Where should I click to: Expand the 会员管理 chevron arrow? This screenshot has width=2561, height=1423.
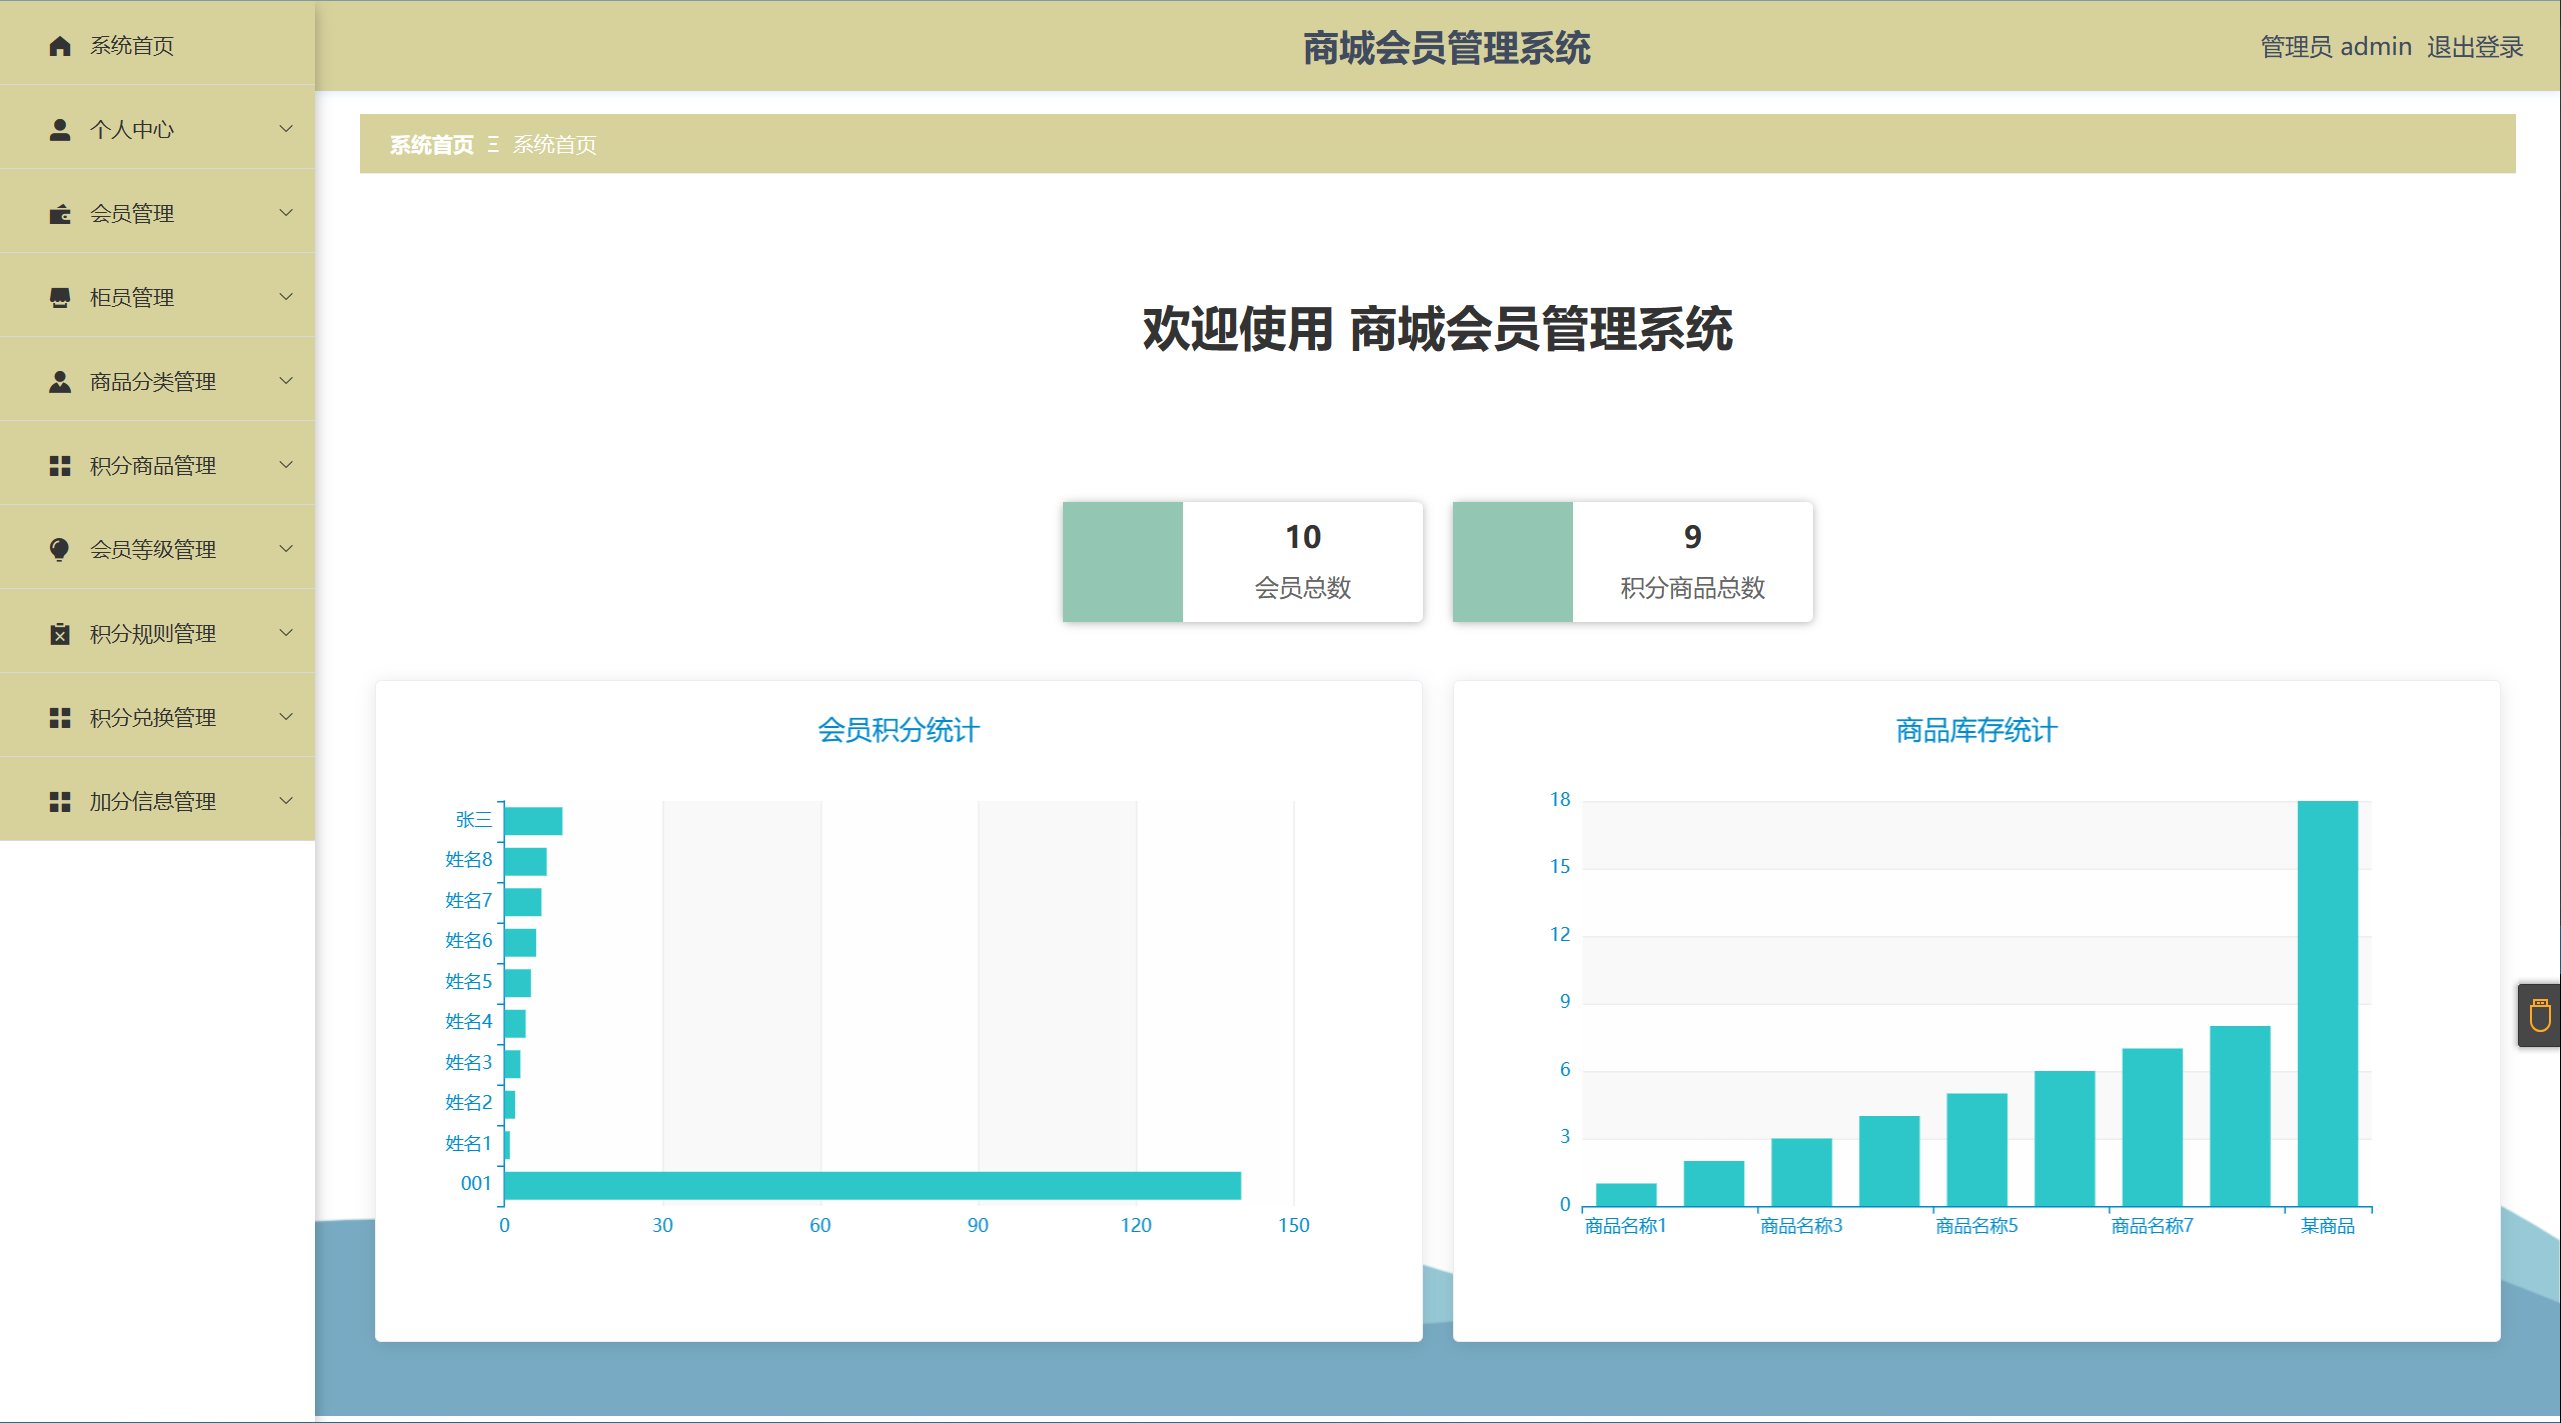(286, 213)
